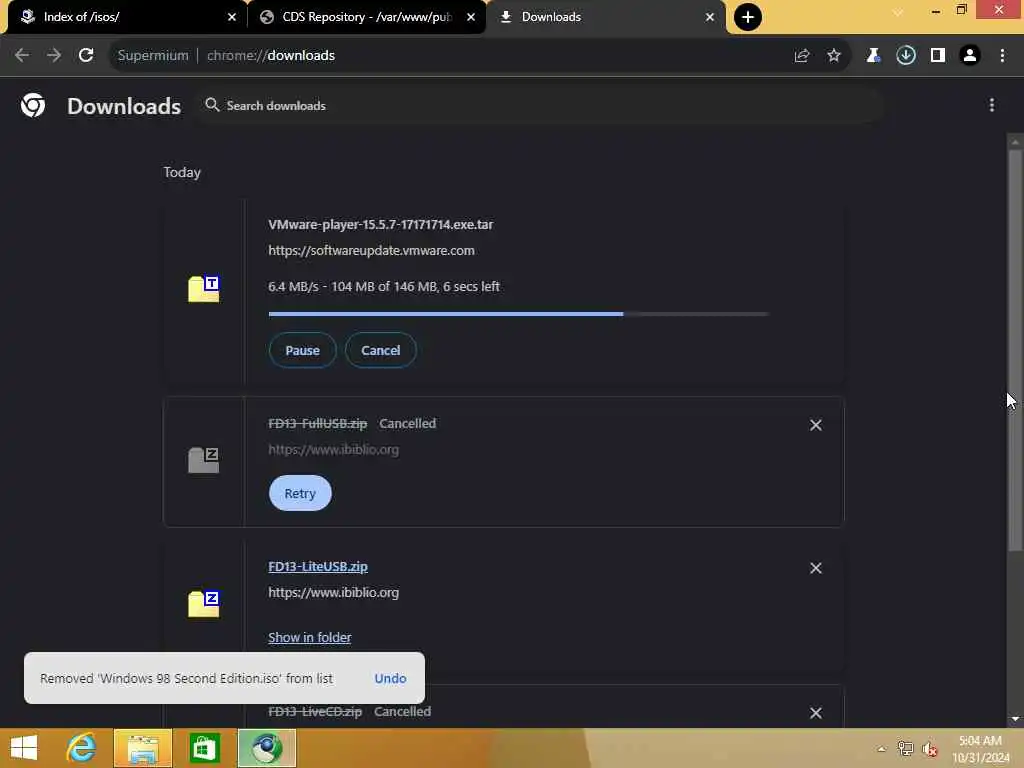
Task: Click the FD13-LiteUSB.zip file icon
Action: click(204, 603)
